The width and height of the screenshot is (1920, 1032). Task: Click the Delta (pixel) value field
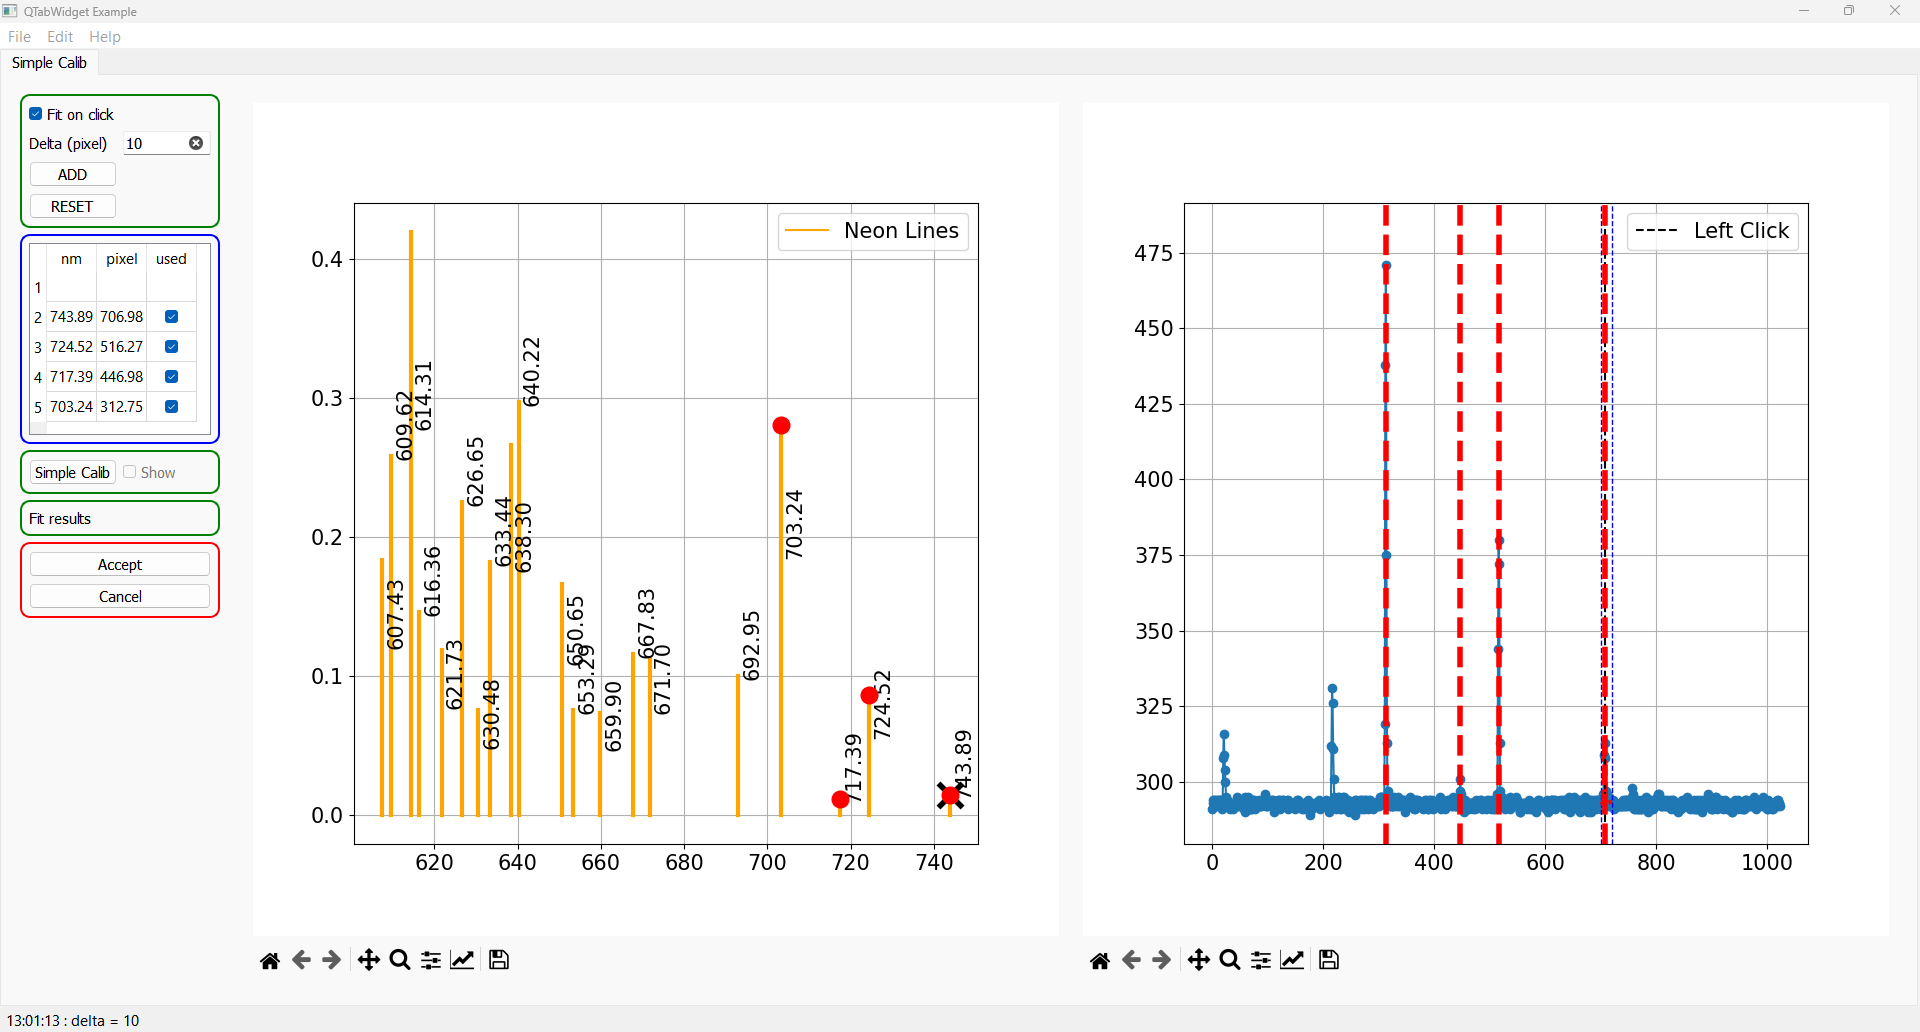(156, 144)
